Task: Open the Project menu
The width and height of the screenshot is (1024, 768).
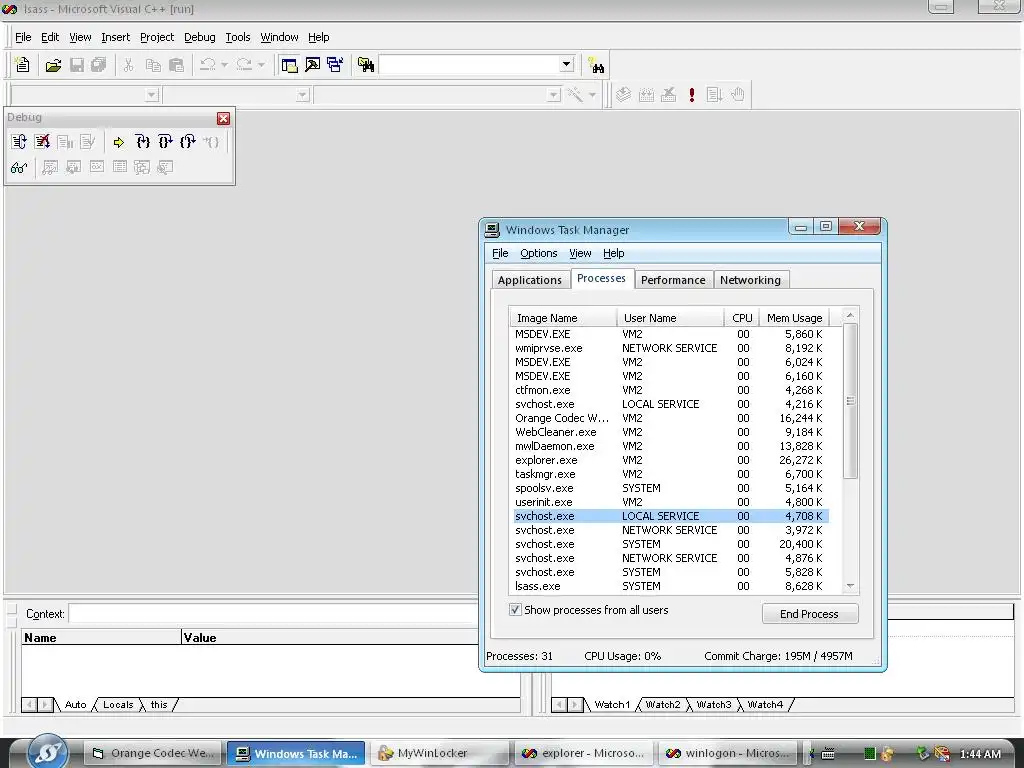Action: (157, 37)
